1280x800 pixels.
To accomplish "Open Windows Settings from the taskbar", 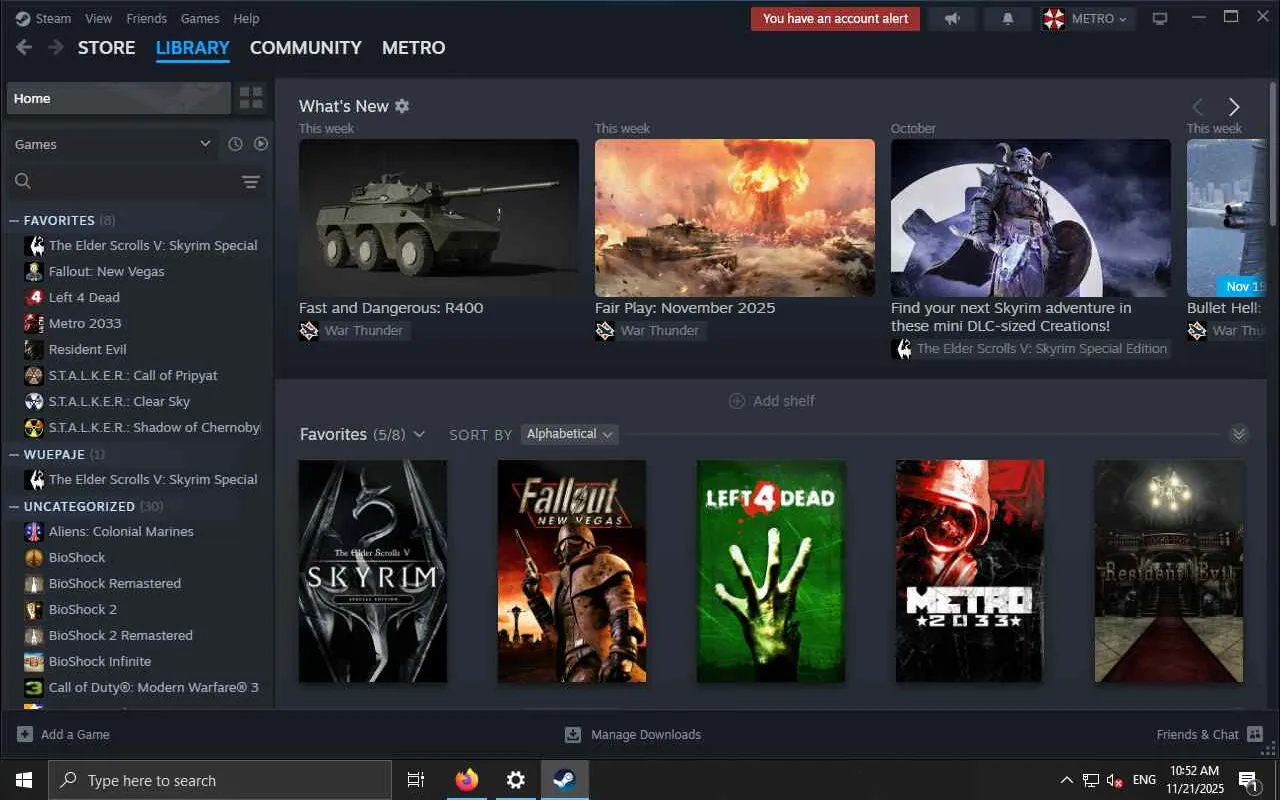I will 515,780.
